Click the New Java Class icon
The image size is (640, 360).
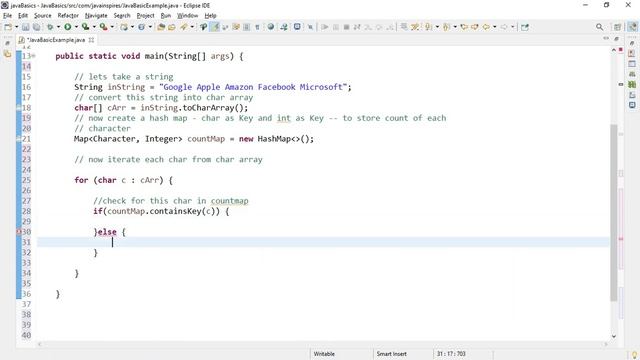pos(142,27)
